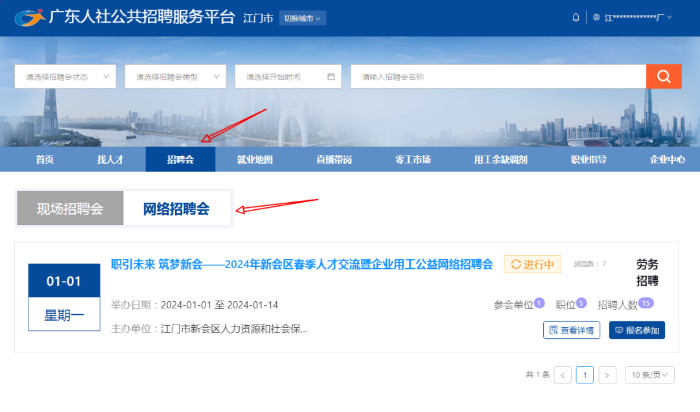Click the 报名参加 button
Screen dimensions: 700x412
(636, 330)
